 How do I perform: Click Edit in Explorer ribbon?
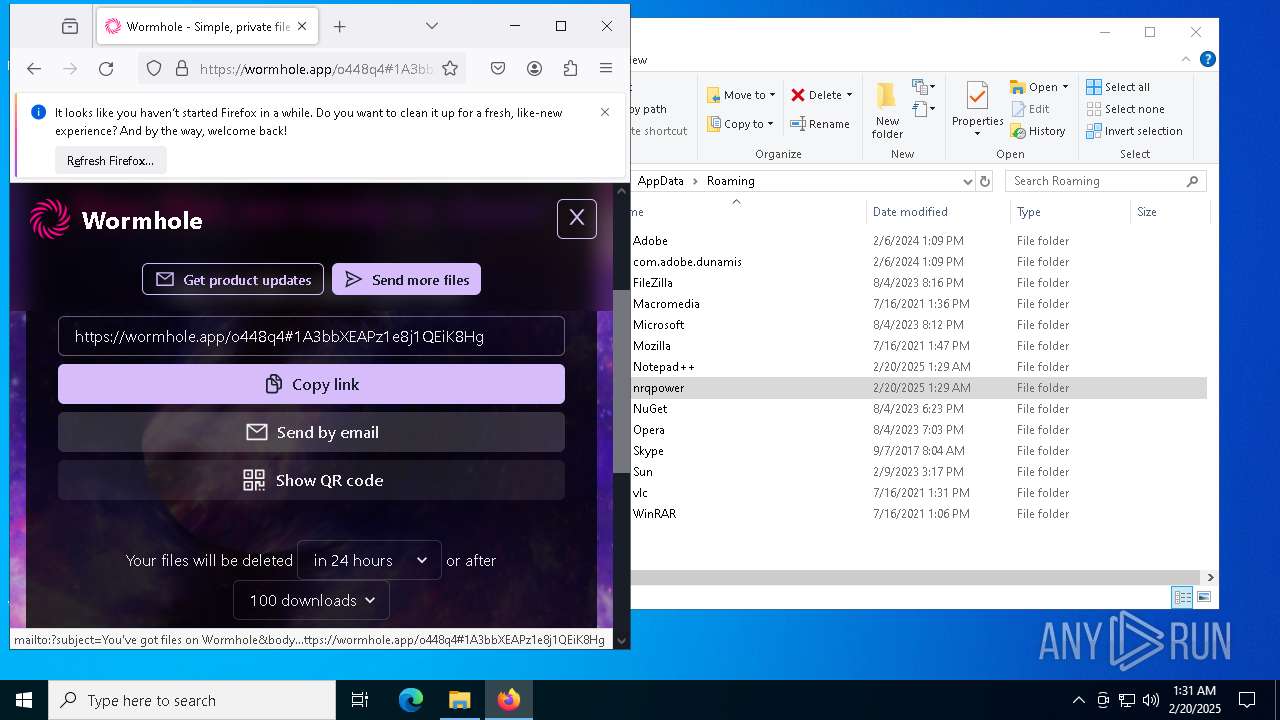(1030, 109)
